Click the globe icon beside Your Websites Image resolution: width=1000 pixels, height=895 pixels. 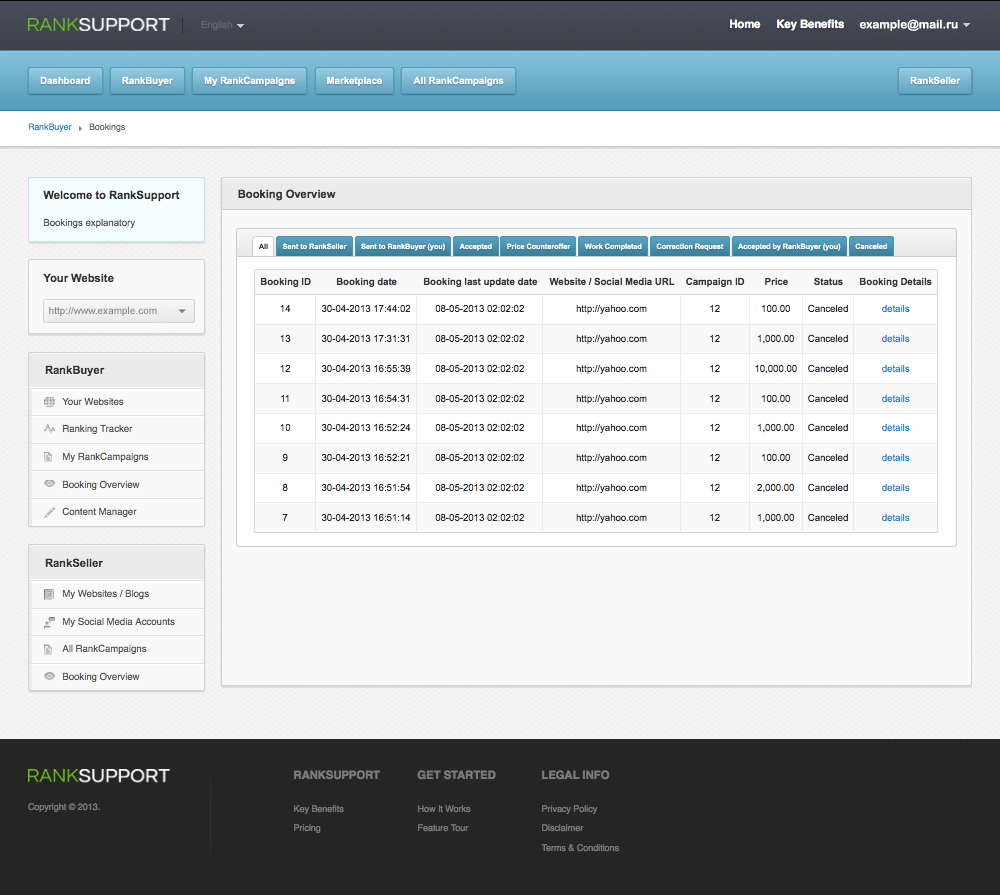coord(49,402)
